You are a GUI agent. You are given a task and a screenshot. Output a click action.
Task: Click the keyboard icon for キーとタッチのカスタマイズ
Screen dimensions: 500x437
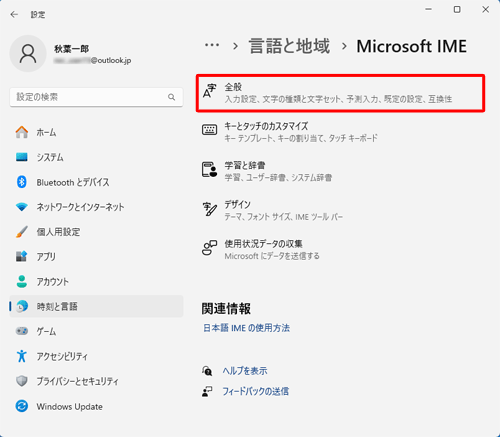pyautogui.click(x=209, y=130)
